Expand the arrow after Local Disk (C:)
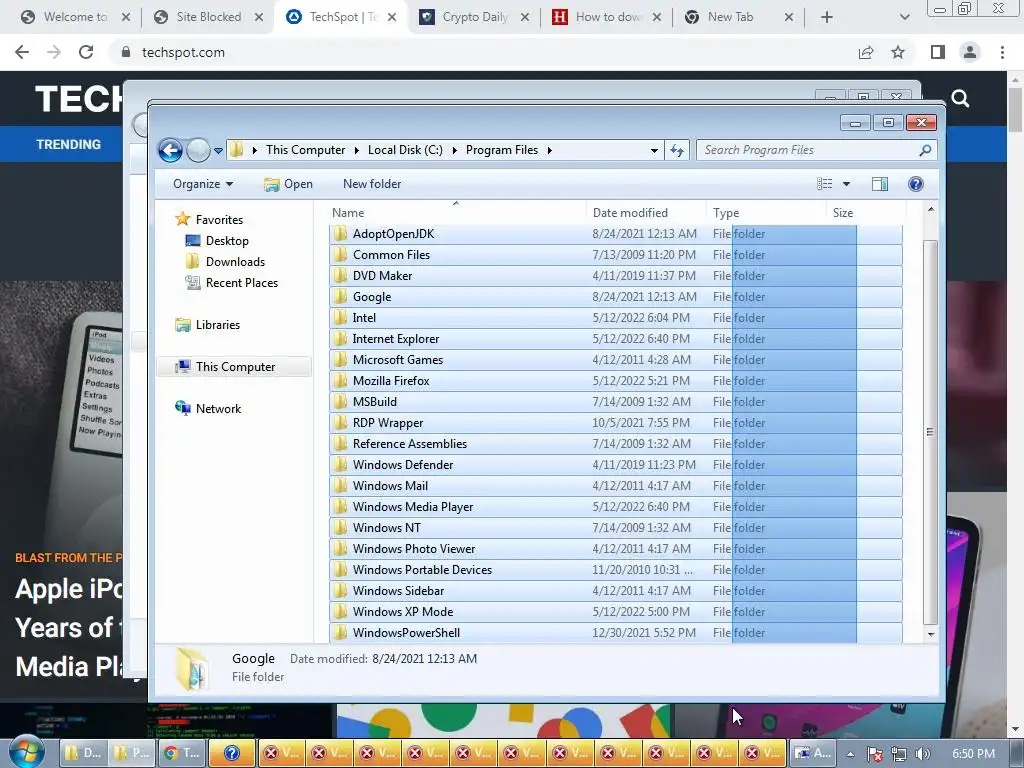The width and height of the screenshot is (1024, 768). 455,150
